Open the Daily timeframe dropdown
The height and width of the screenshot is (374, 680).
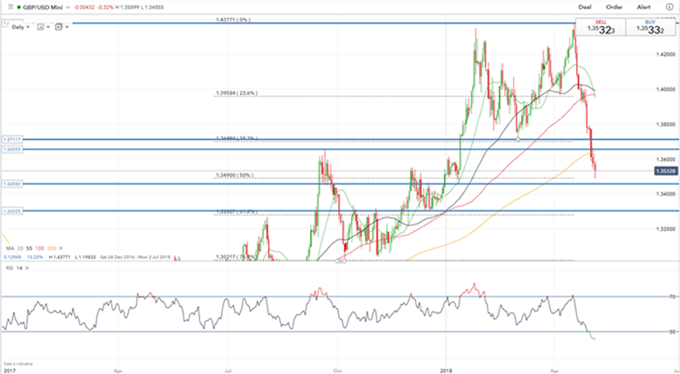click(x=21, y=27)
